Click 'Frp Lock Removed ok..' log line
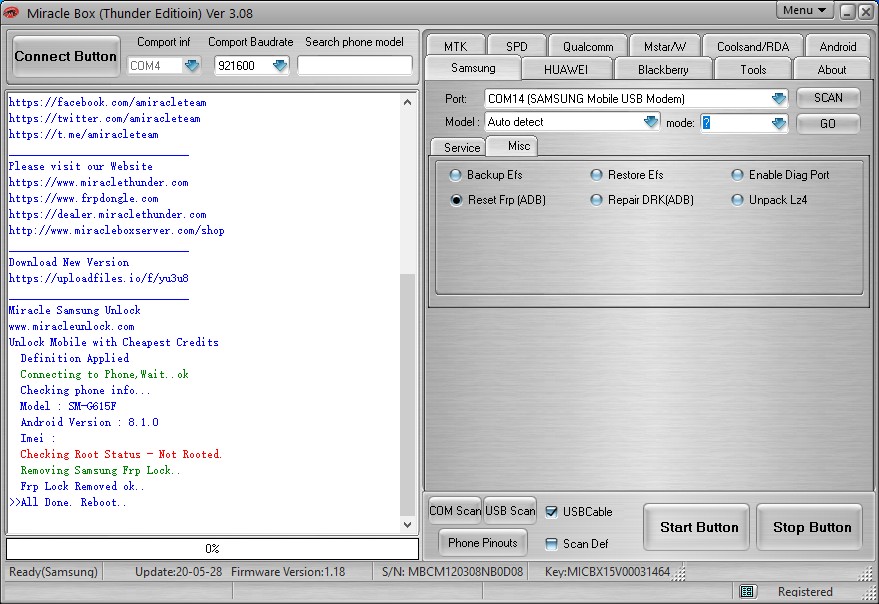The width and height of the screenshot is (879, 604). point(82,486)
